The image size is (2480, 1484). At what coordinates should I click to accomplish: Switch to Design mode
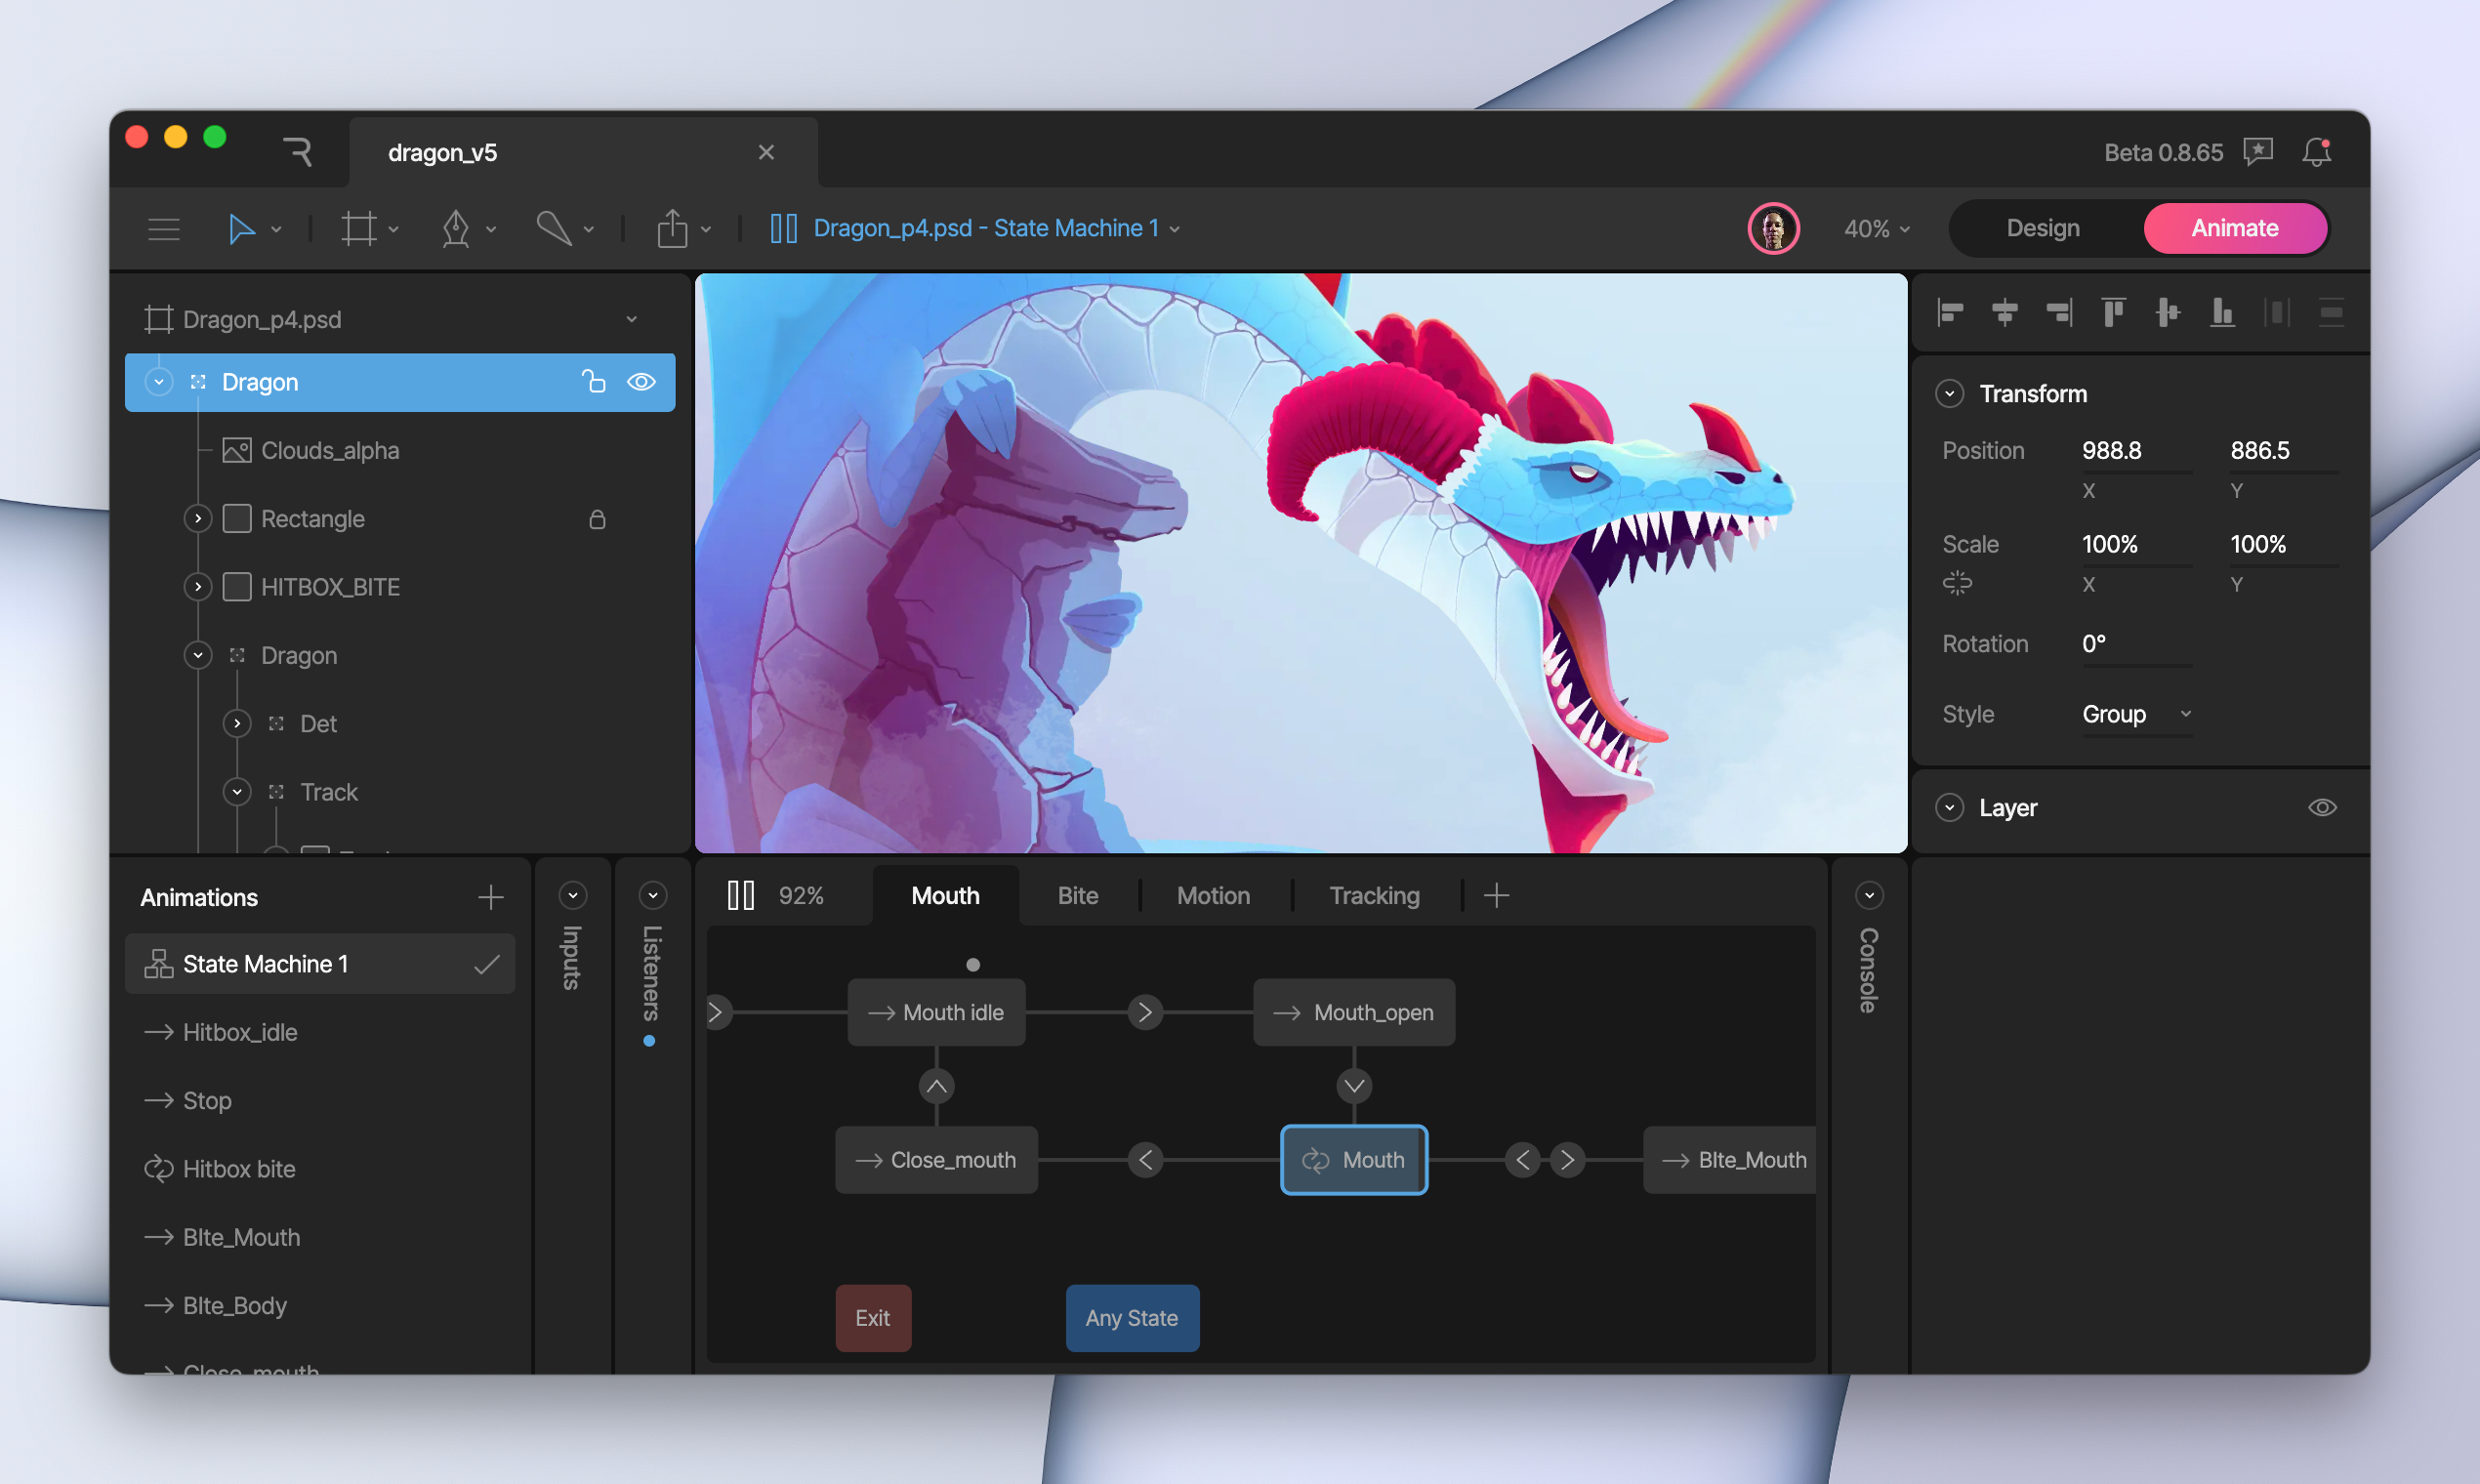2042,228
